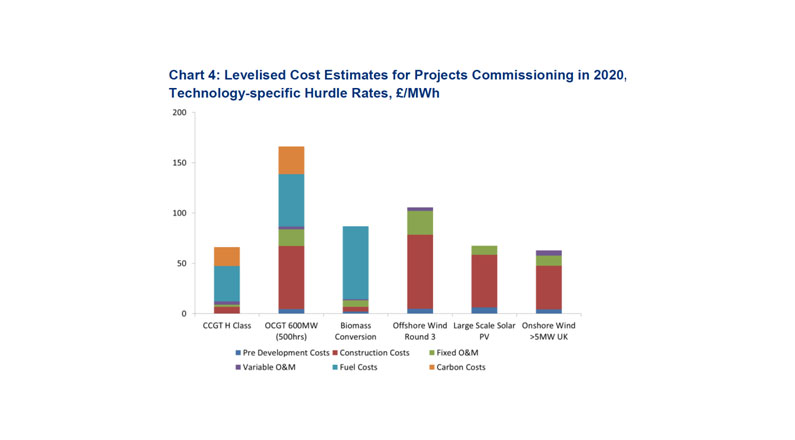Click the y-axis value 0

pos(184,314)
